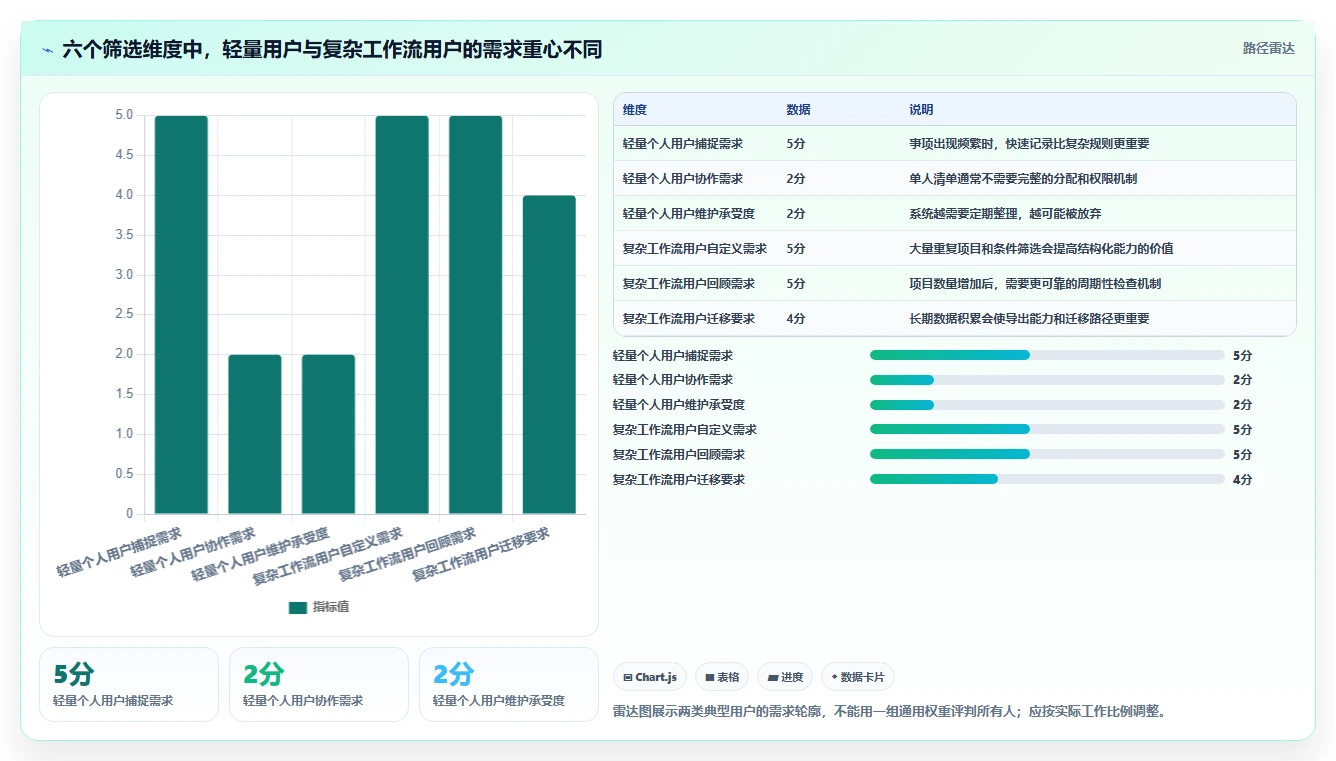Click the 复杂工作流用户回顾需求 progress bar
1336x761 pixels.
click(x=1047, y=454)
